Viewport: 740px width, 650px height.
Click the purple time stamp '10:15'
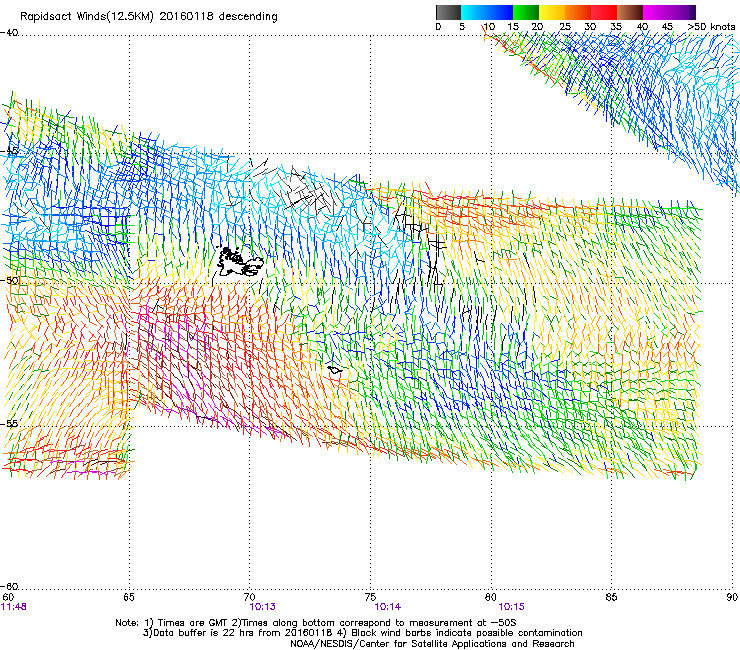pyautogui.click(x=512, y=607)
